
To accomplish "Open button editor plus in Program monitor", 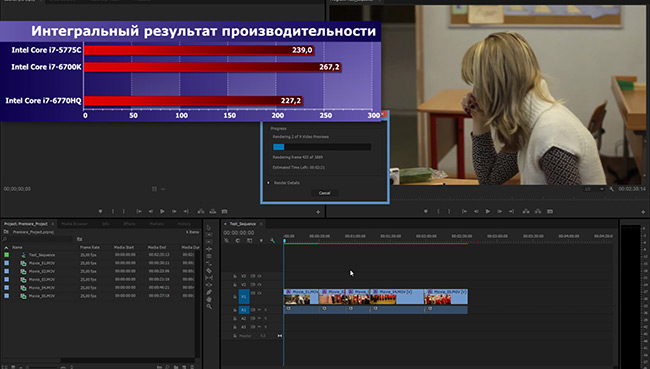I will pos(643,212).
